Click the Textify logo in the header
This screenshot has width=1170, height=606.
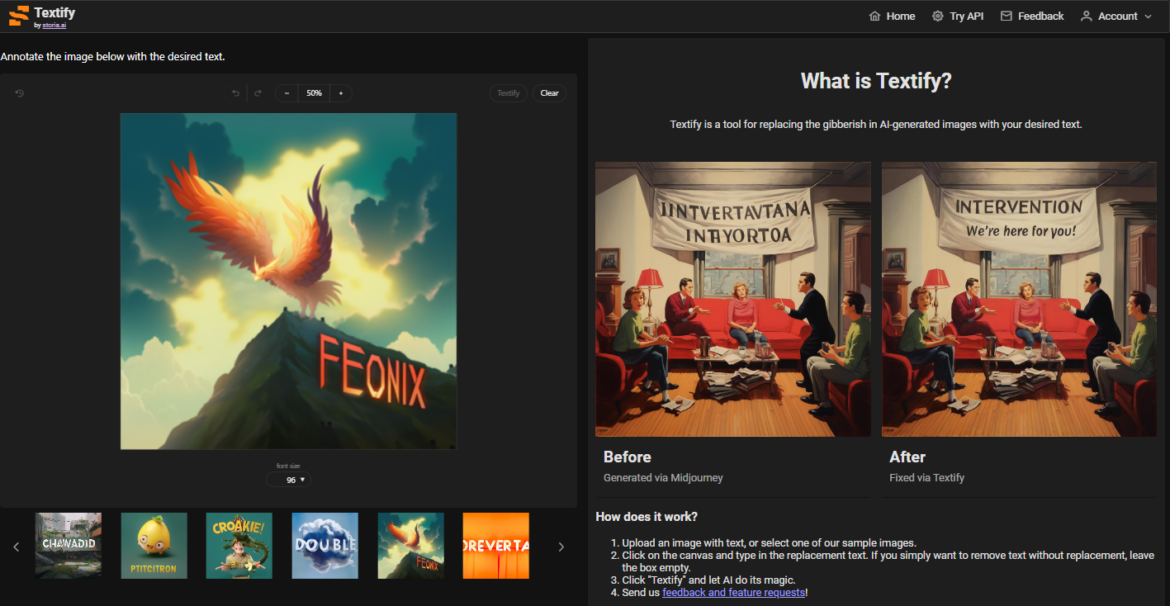41,16
